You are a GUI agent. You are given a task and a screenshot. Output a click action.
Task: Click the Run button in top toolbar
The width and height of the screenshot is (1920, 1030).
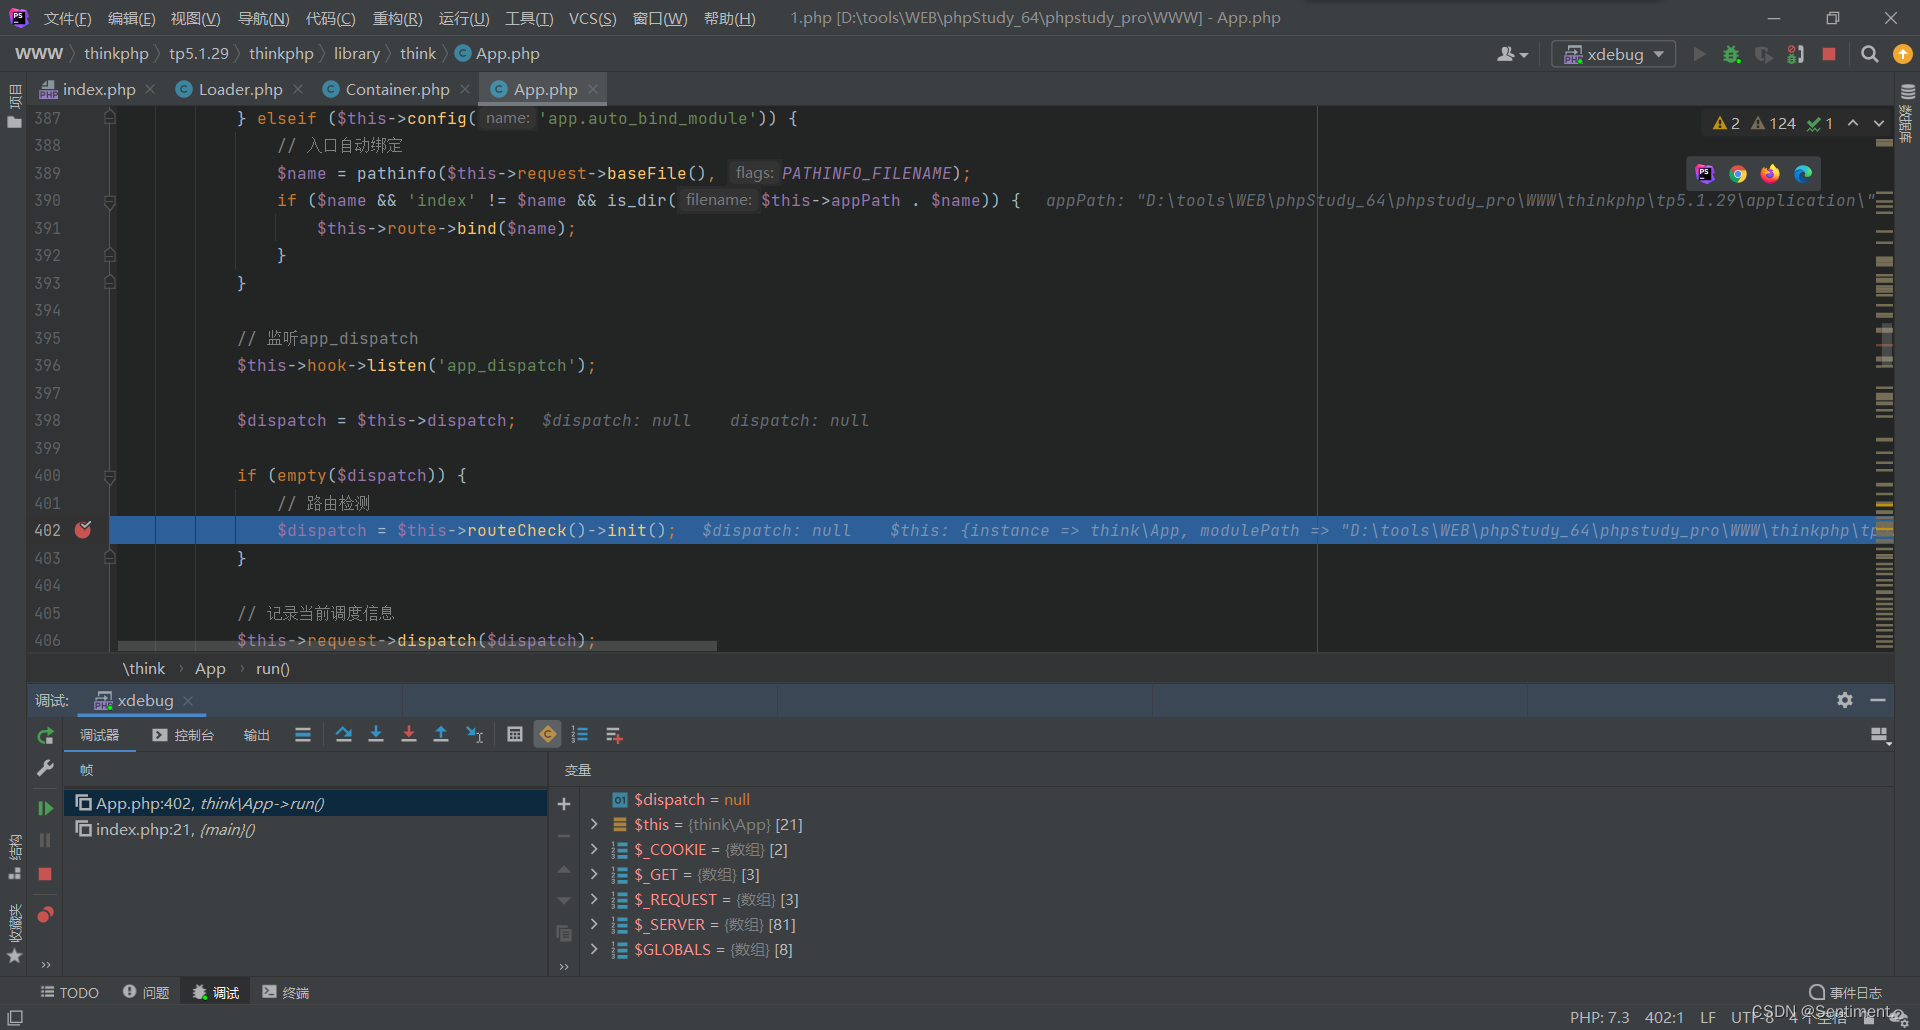1699,54
